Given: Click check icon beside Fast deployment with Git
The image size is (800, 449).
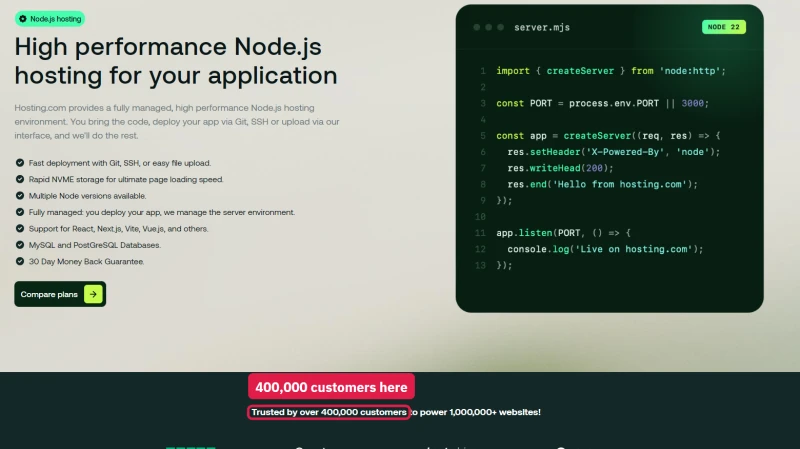Looking at the screenshot, I should coord(20,163).
